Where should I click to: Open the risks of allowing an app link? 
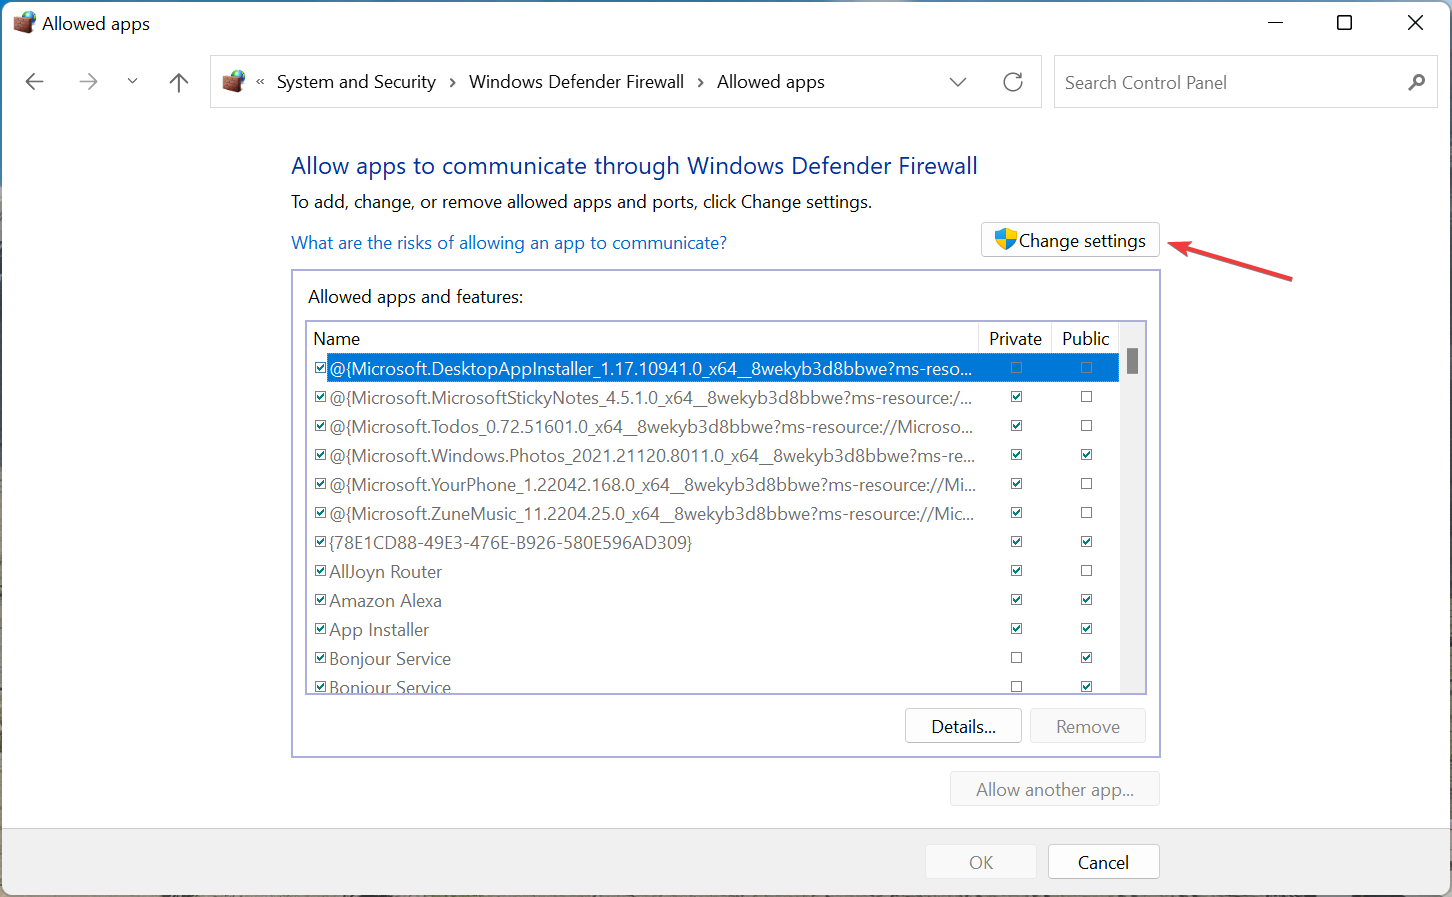coord(509,243)
